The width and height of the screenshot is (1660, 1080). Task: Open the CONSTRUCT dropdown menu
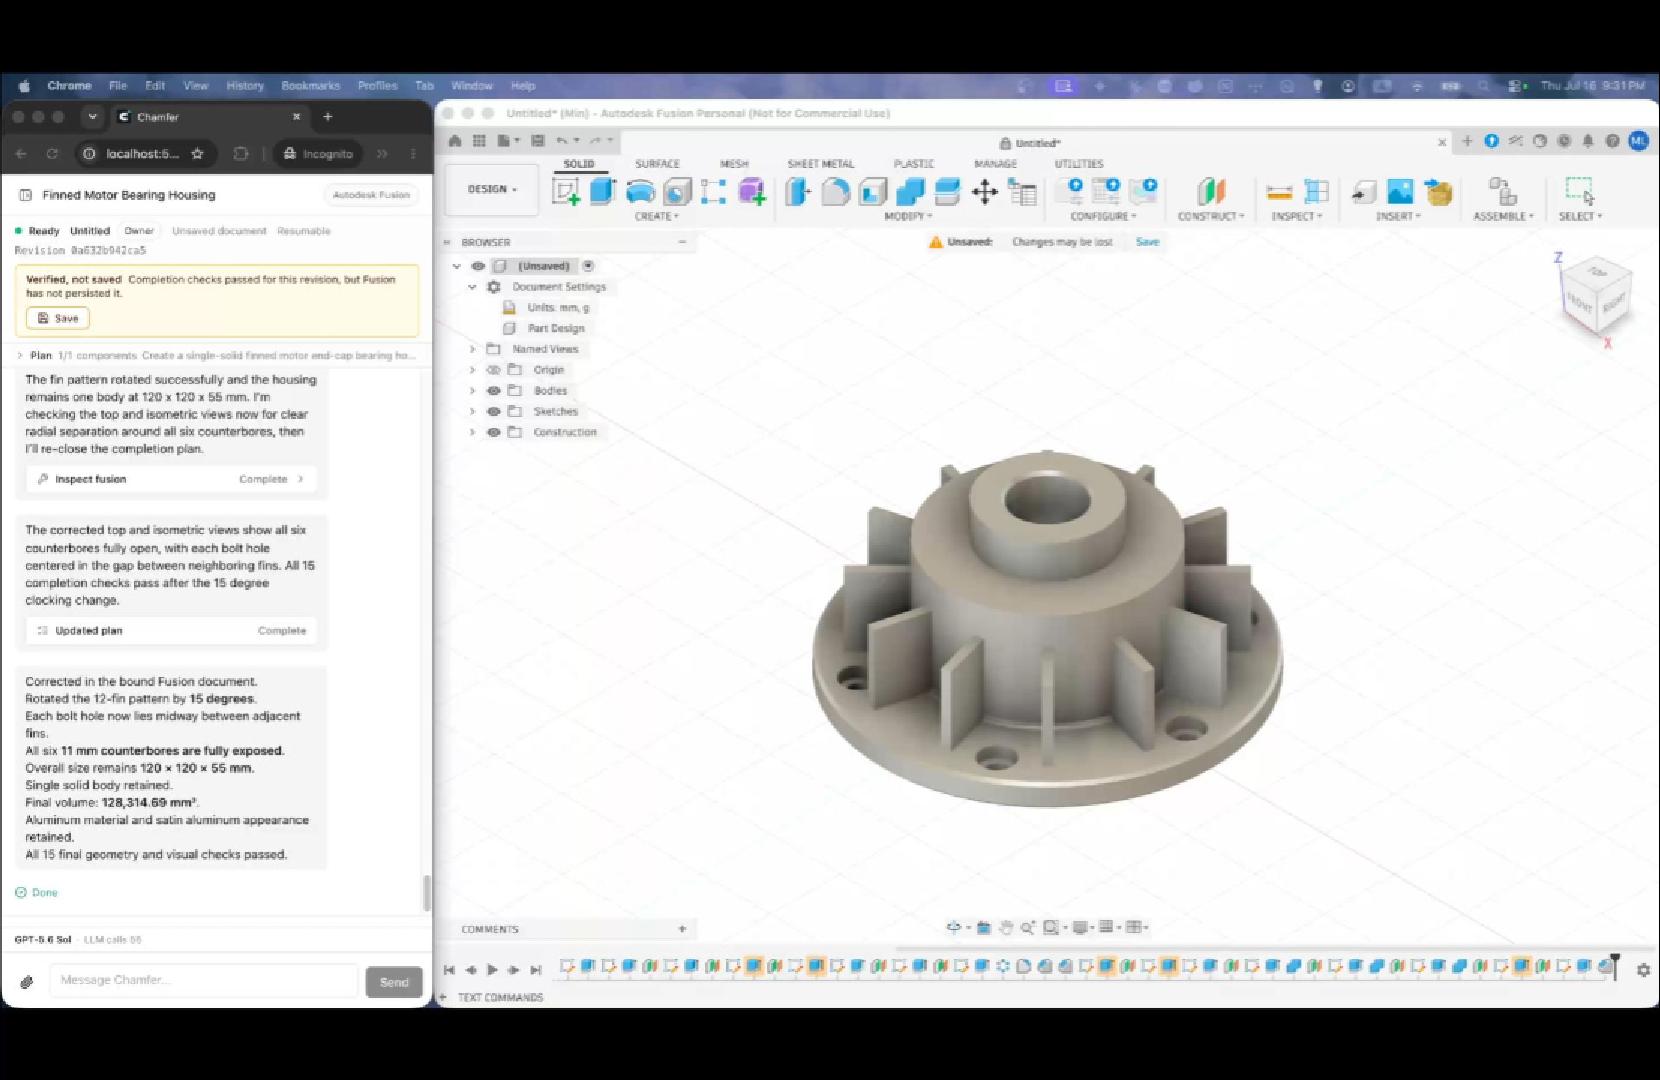1211,216
